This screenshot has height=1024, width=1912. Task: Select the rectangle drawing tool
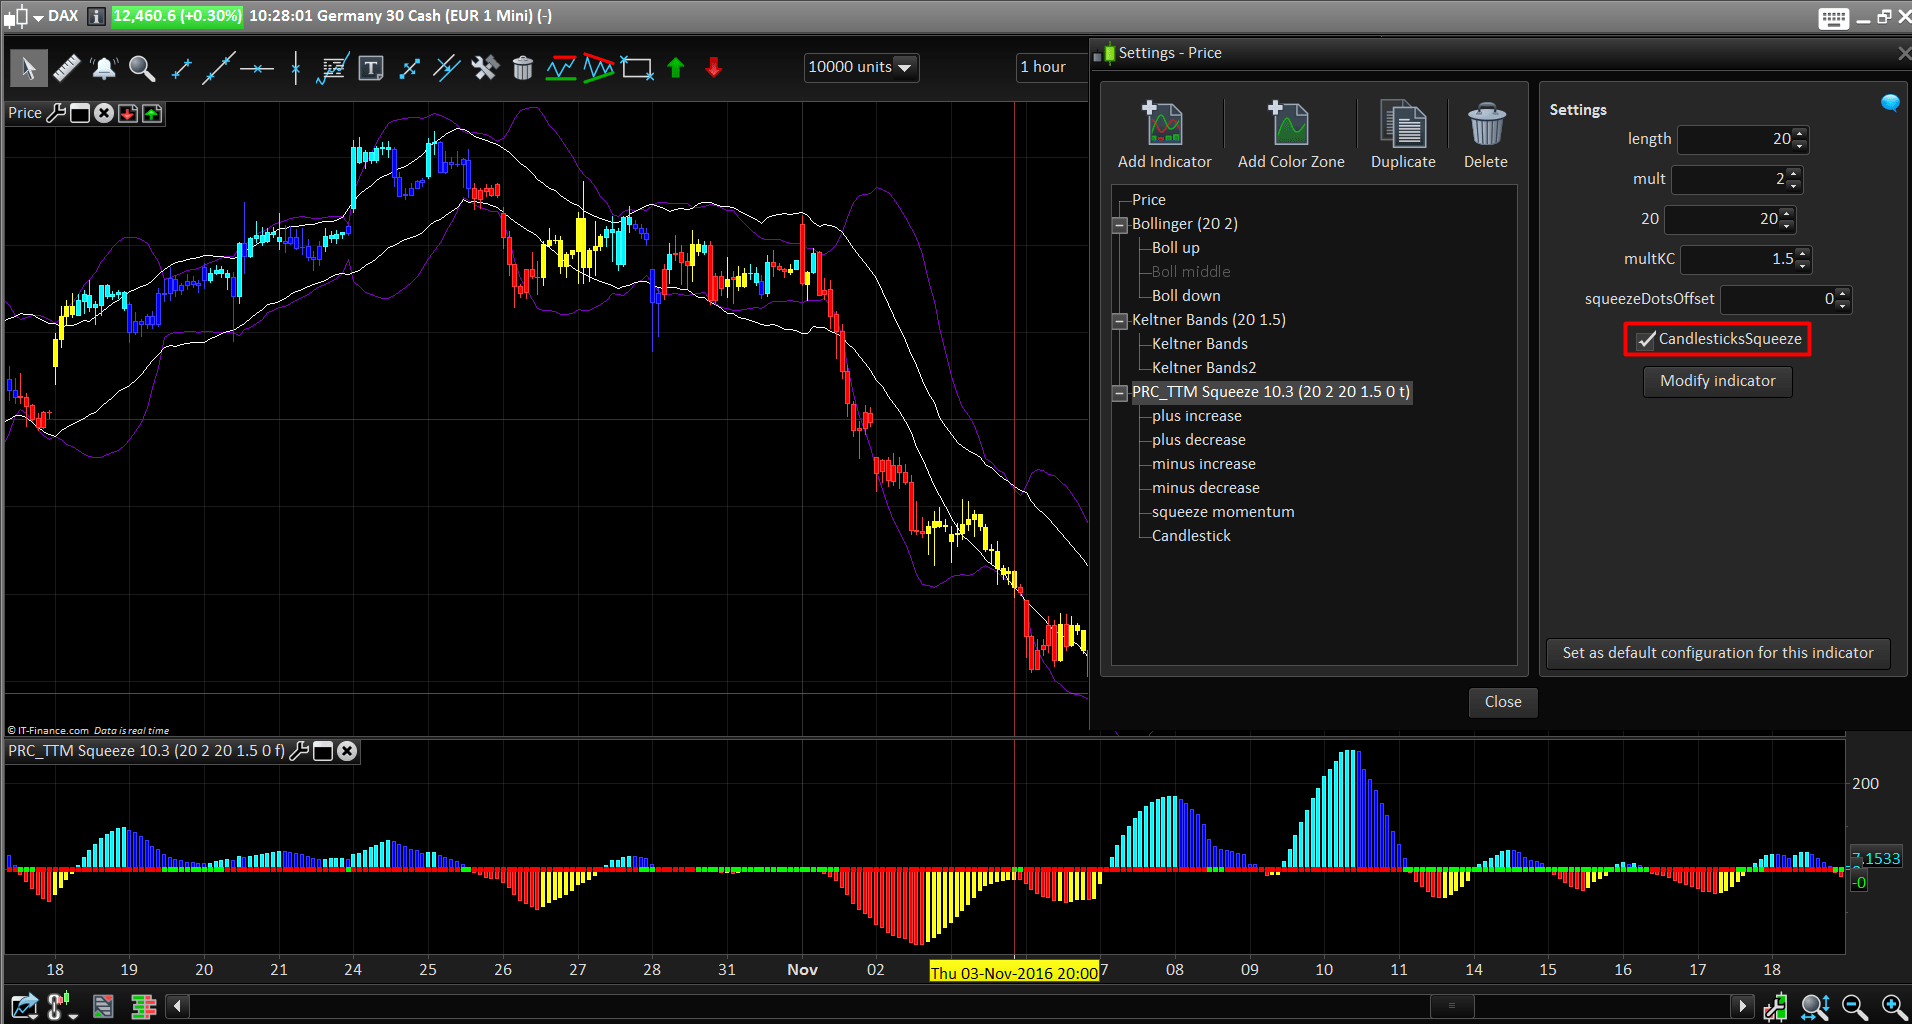tap(637, 68)
